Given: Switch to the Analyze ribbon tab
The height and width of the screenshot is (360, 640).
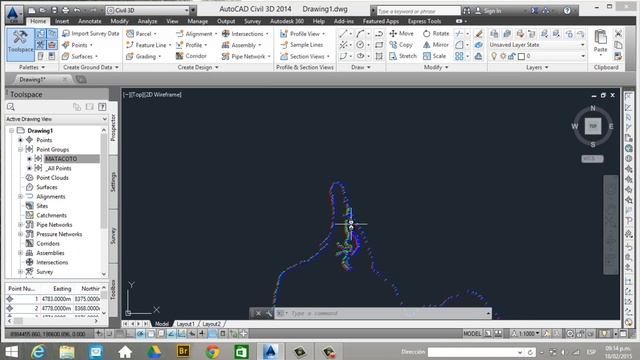Looking at the screenshot, I should 147,21.
